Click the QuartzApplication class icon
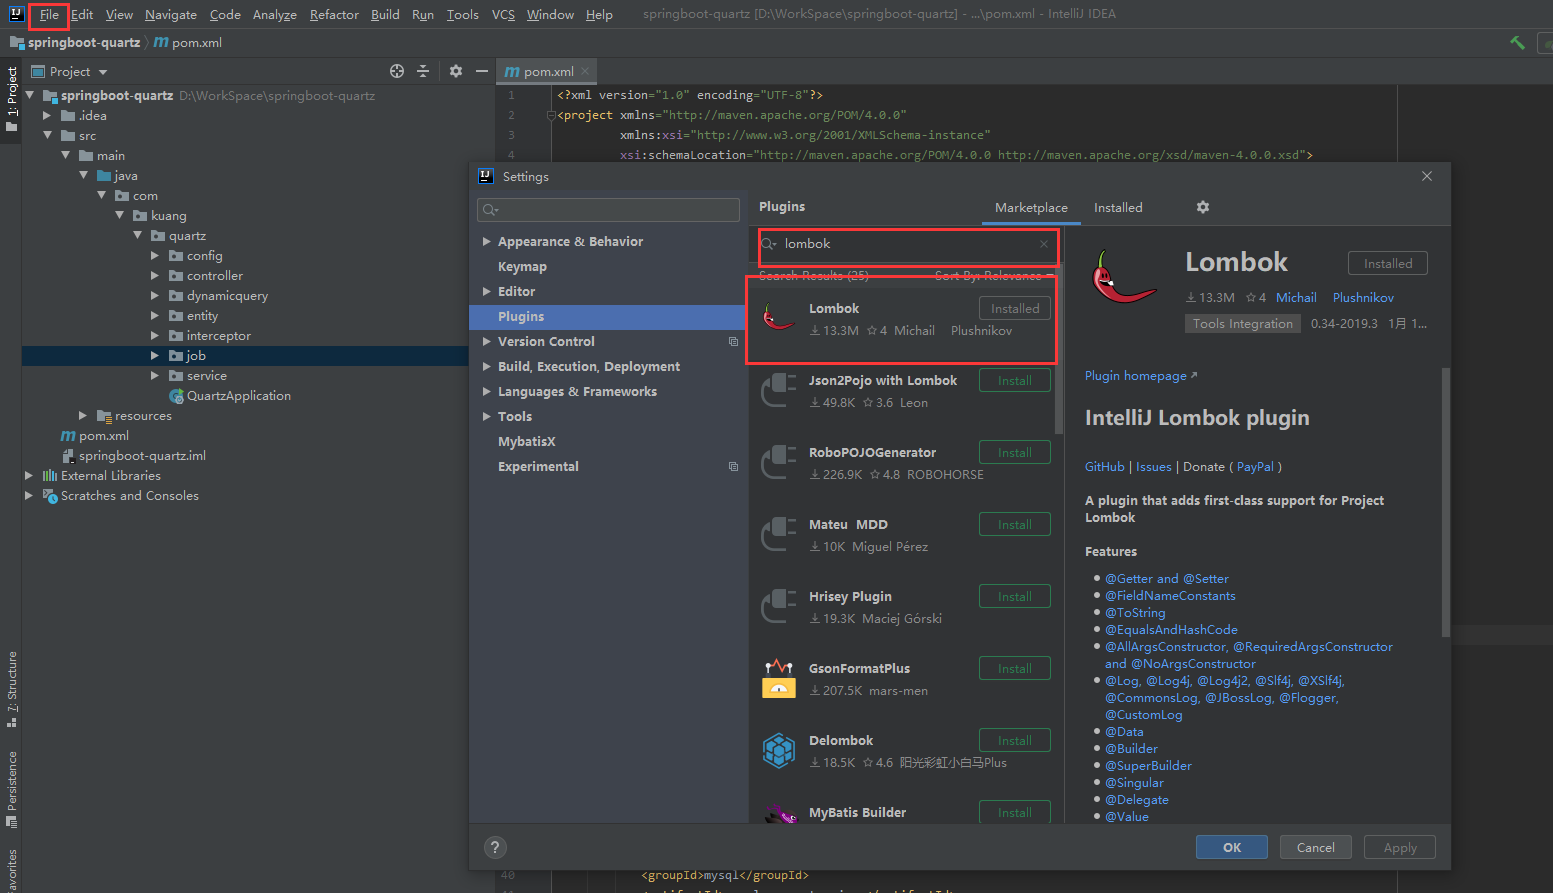Image resolution: width=1553 pixels, height=893 pixels. (176, 396)
